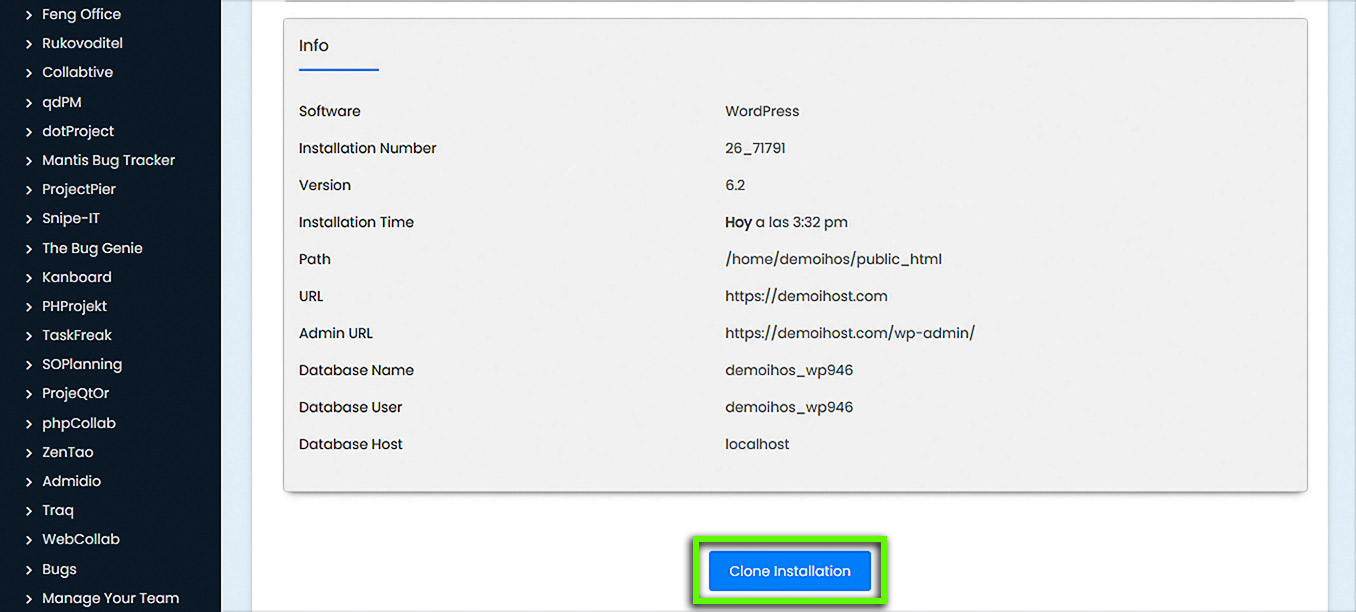1356x612 pixels.
Task: Open the phpCollab entry
Action: click(x=79, y=423)
